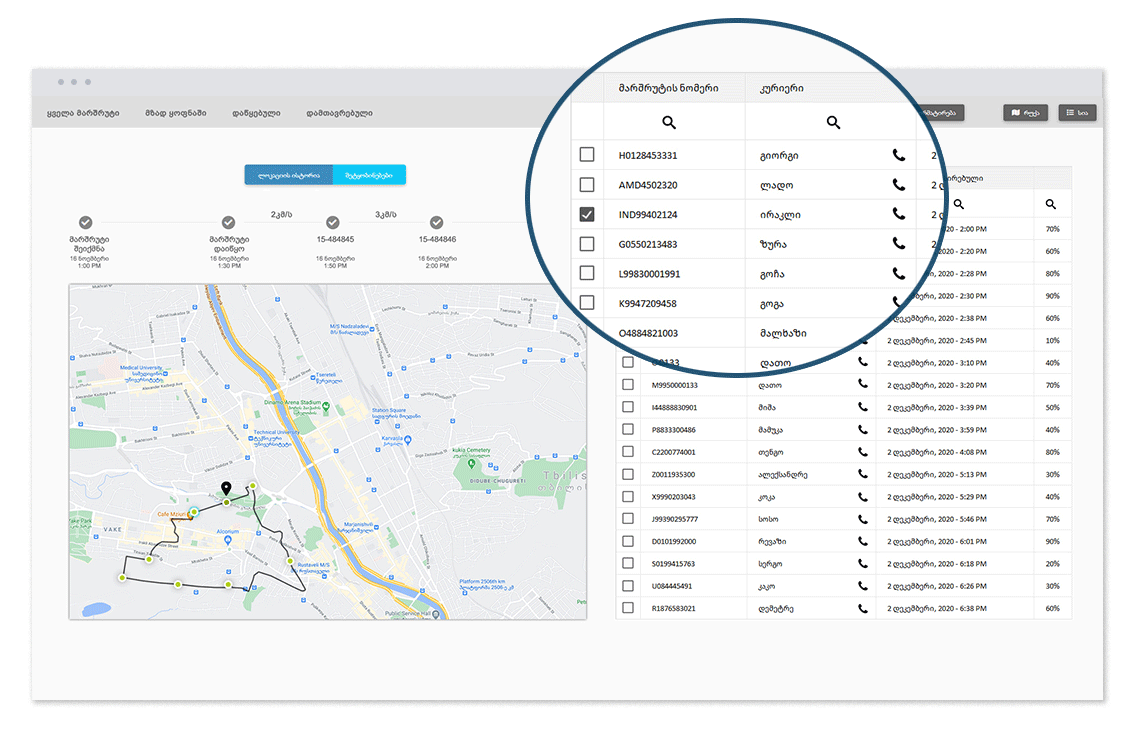The image size is (1136, 750).
Task: Click the dark blue location history button
Action: point(288,175)
